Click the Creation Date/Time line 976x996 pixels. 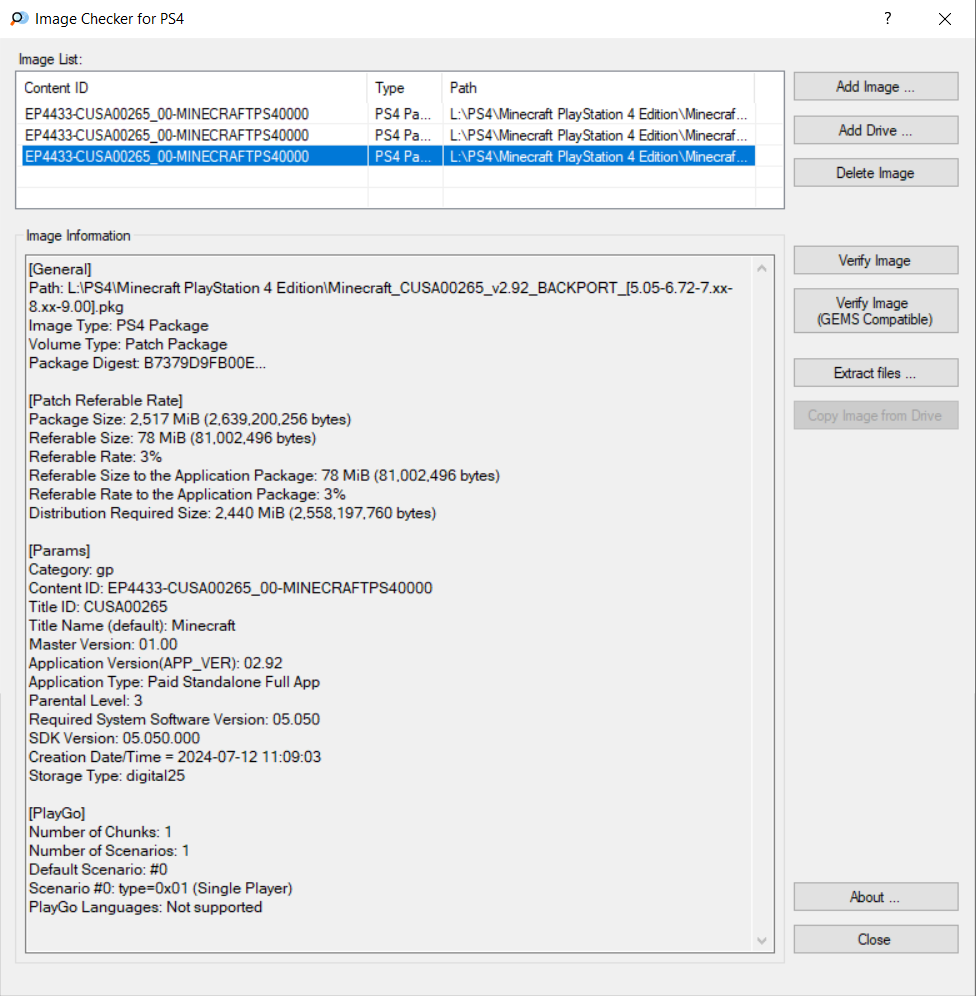pos(175,757)
